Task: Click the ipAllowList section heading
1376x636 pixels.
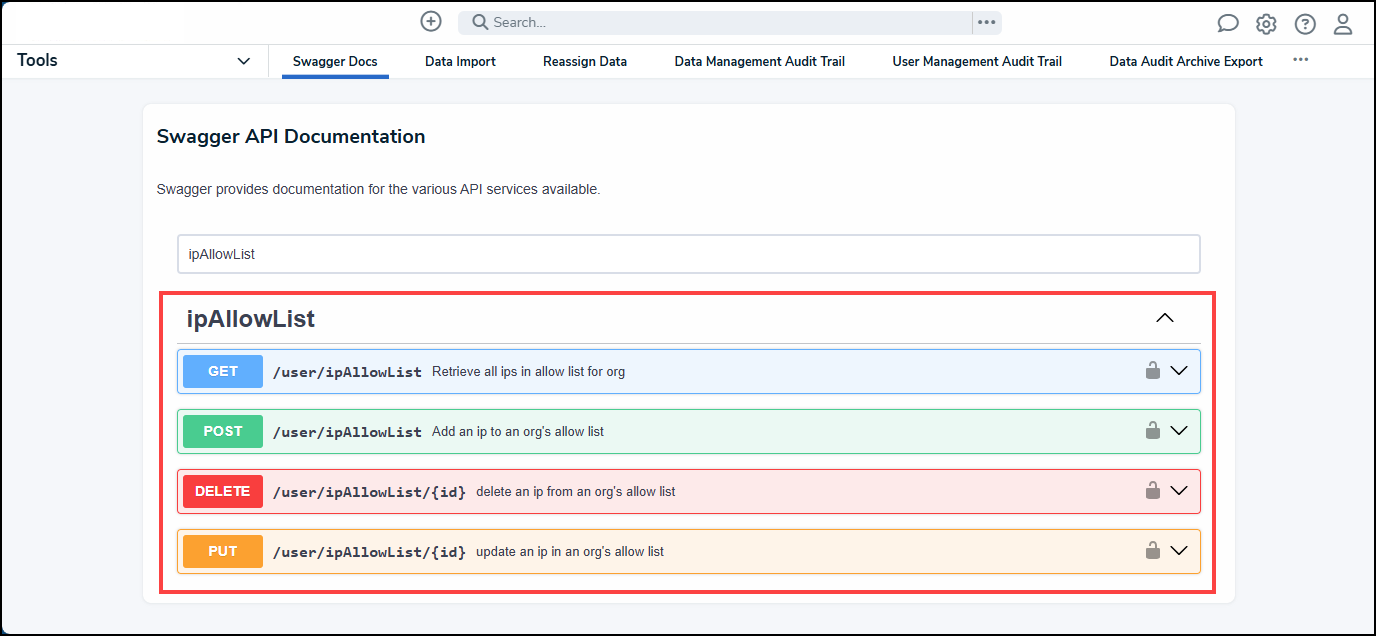Action: pos(251,319)
